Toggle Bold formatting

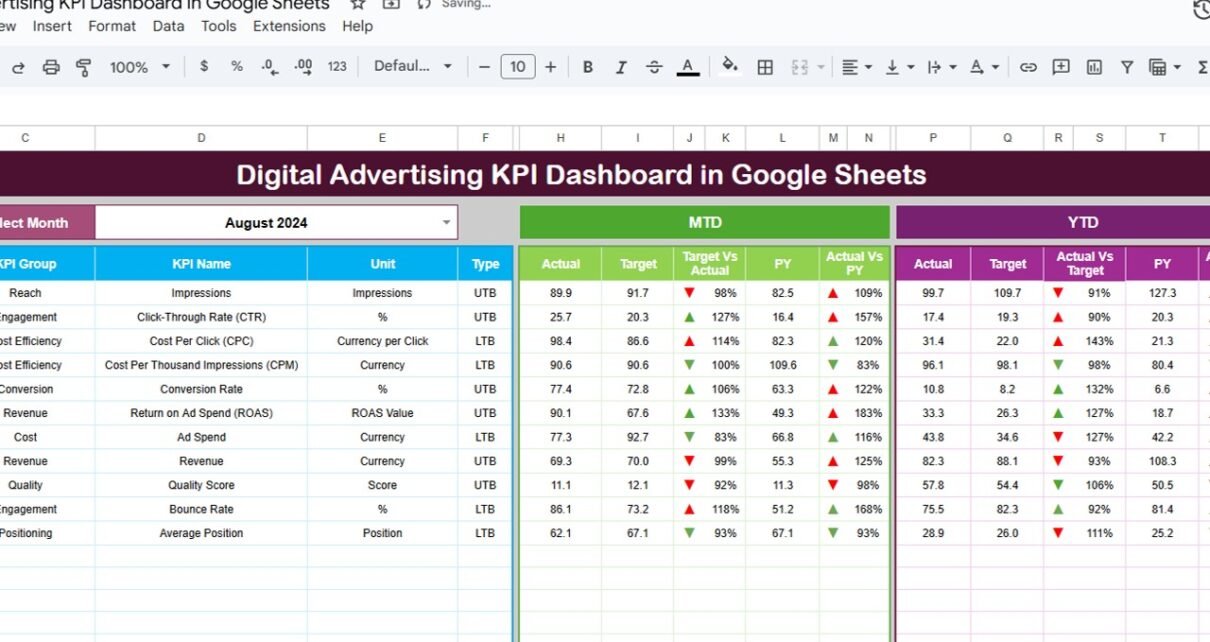(x=588, y=67)
